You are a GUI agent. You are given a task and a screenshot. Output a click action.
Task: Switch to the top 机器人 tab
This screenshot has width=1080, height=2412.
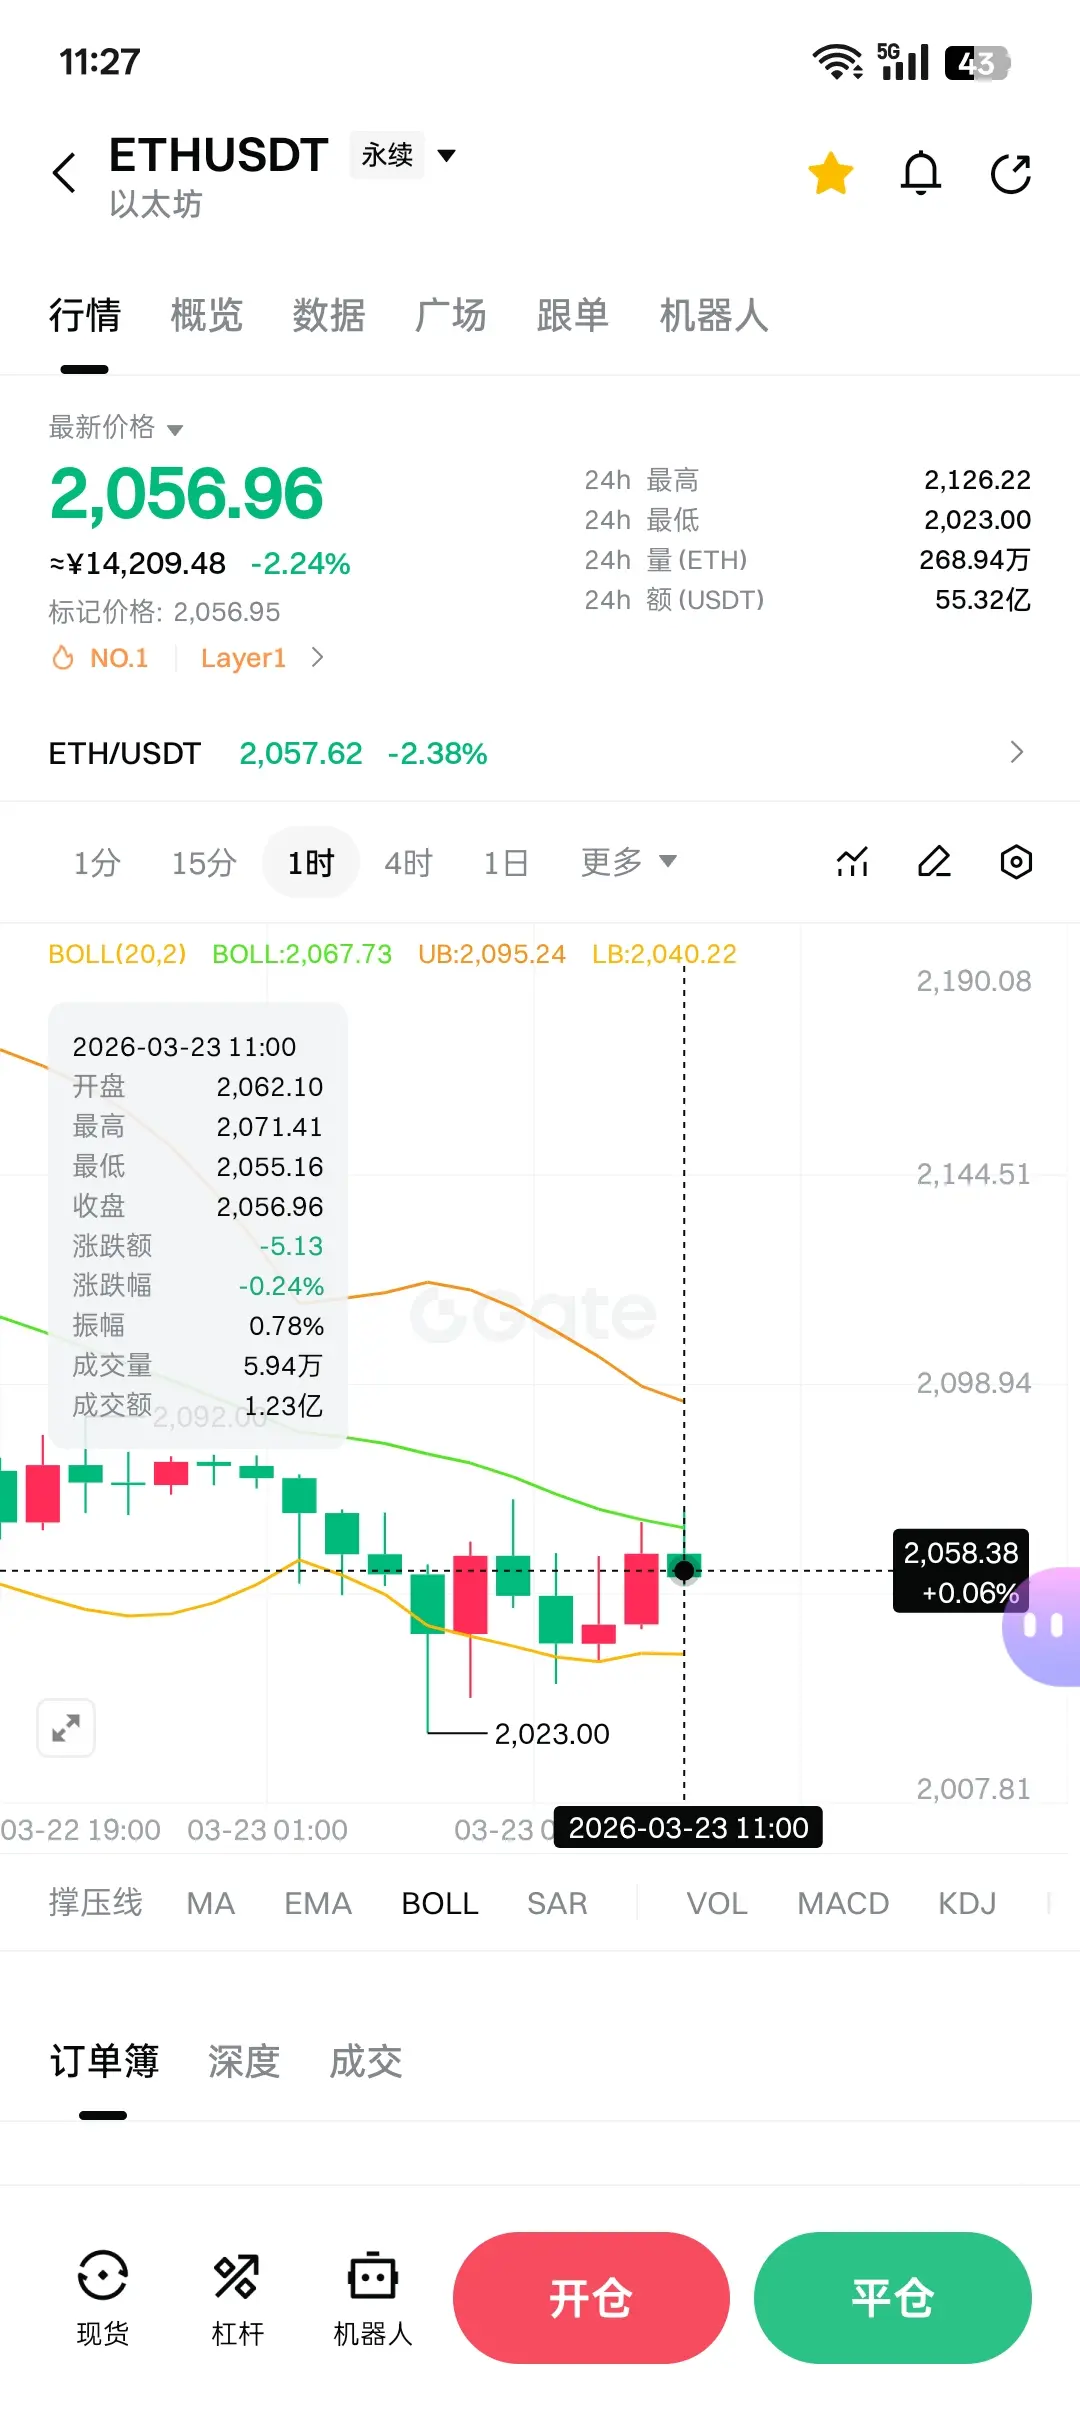click(x=714, y=316)
